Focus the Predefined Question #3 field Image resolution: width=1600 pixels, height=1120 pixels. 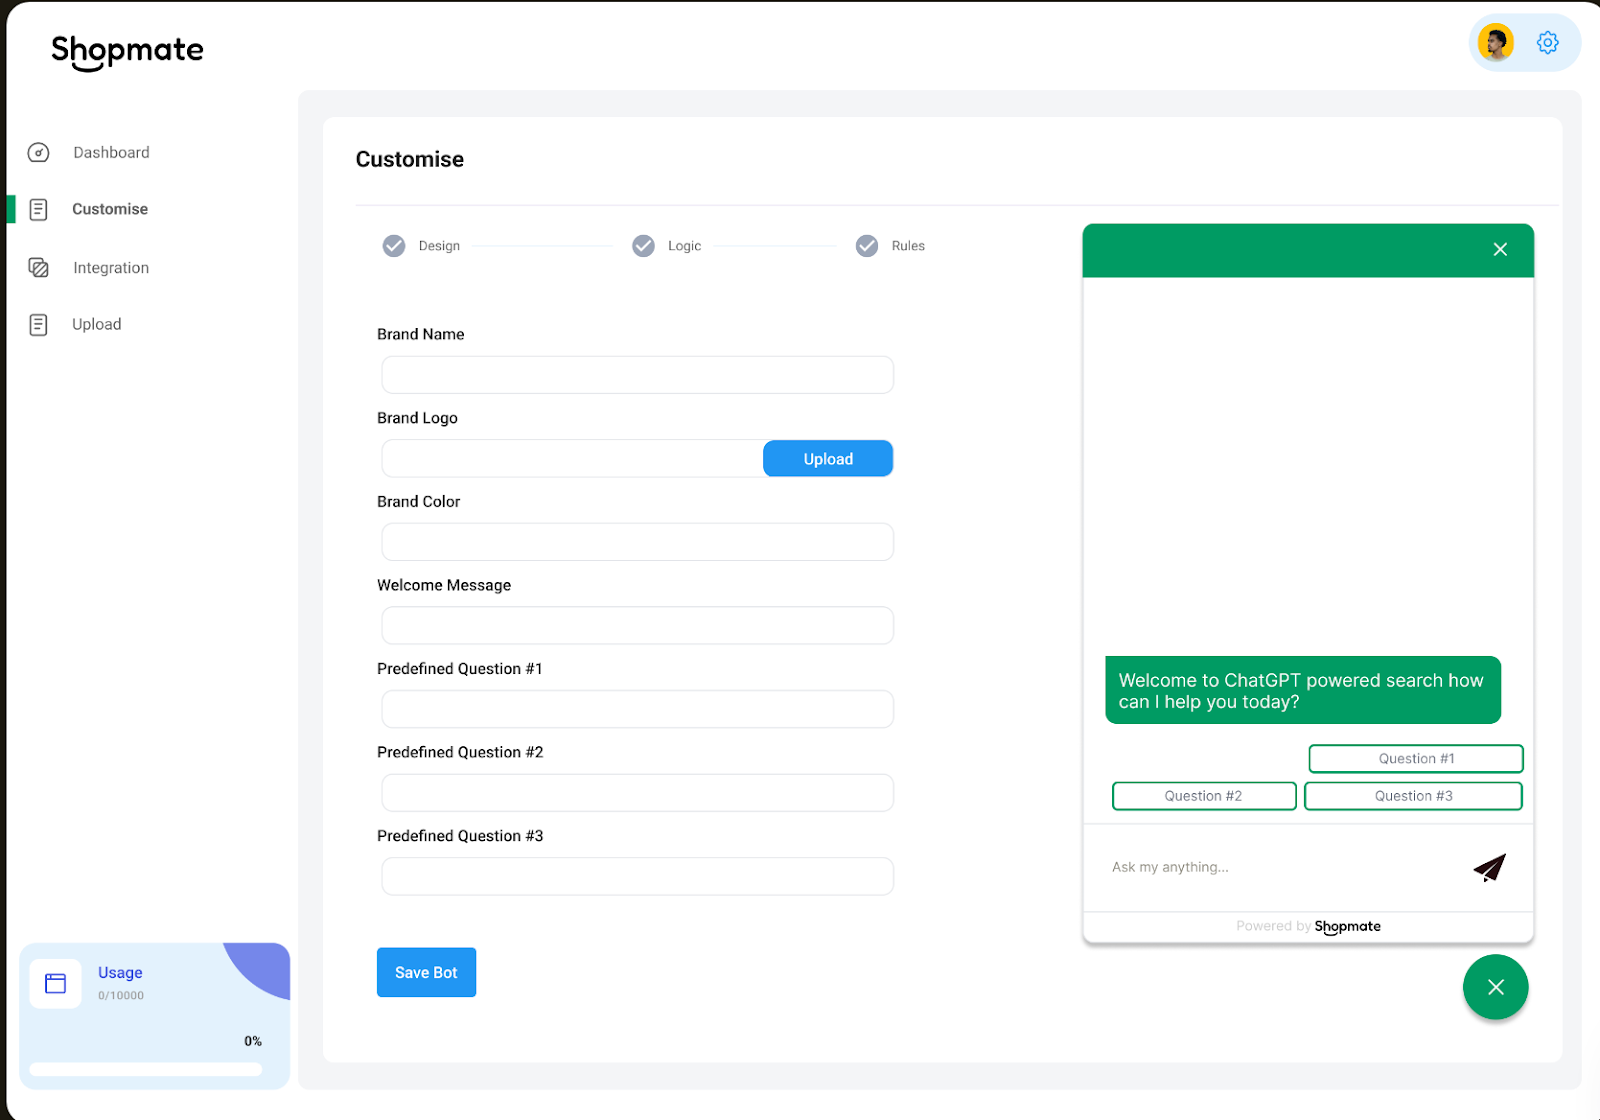[x=637, y=876]
